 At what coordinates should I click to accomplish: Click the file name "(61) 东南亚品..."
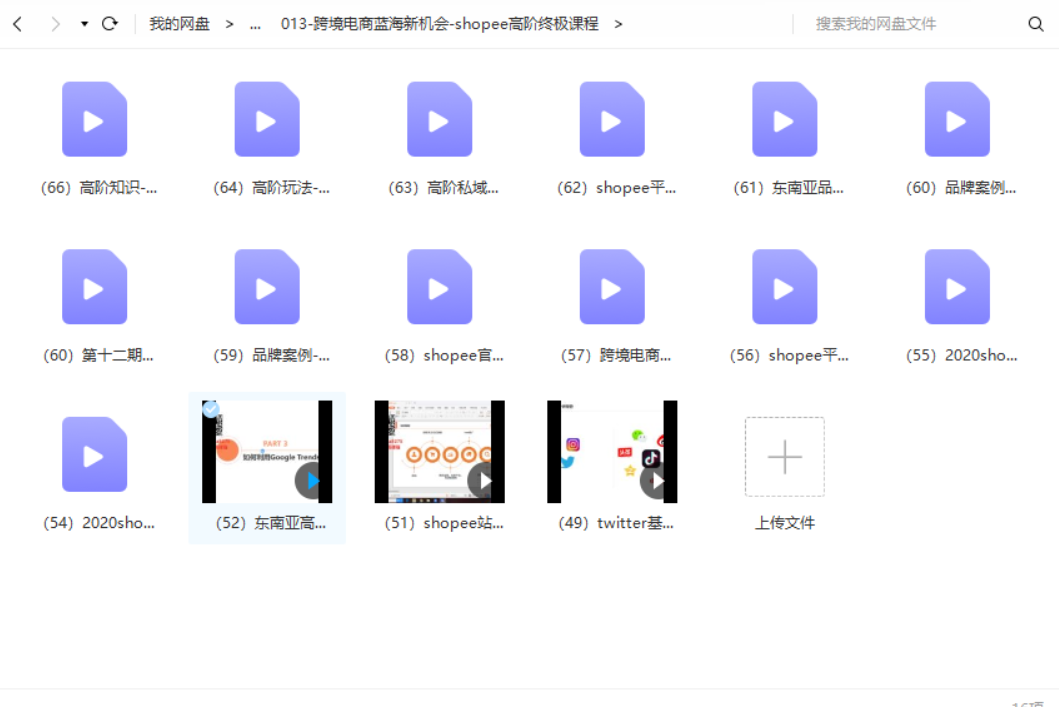click(x=788, y=188)
